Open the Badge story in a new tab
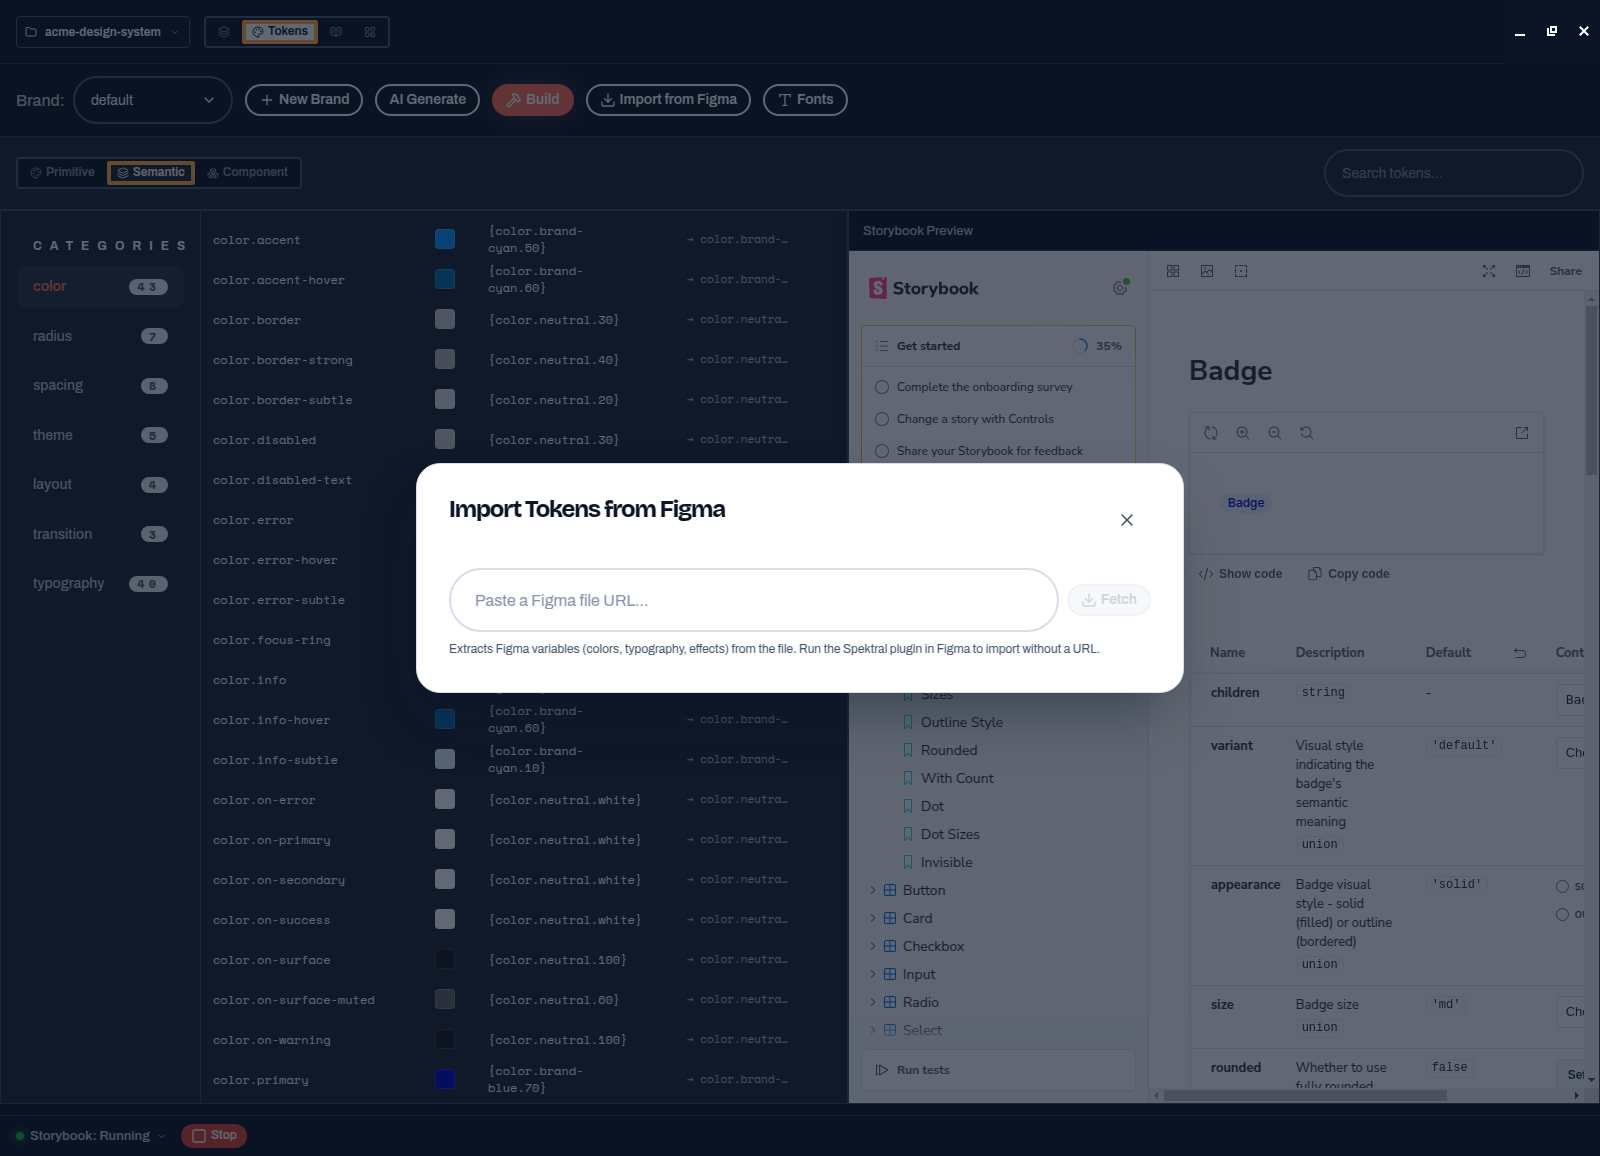The image size is (1600, 1156). coord(1522,433)
